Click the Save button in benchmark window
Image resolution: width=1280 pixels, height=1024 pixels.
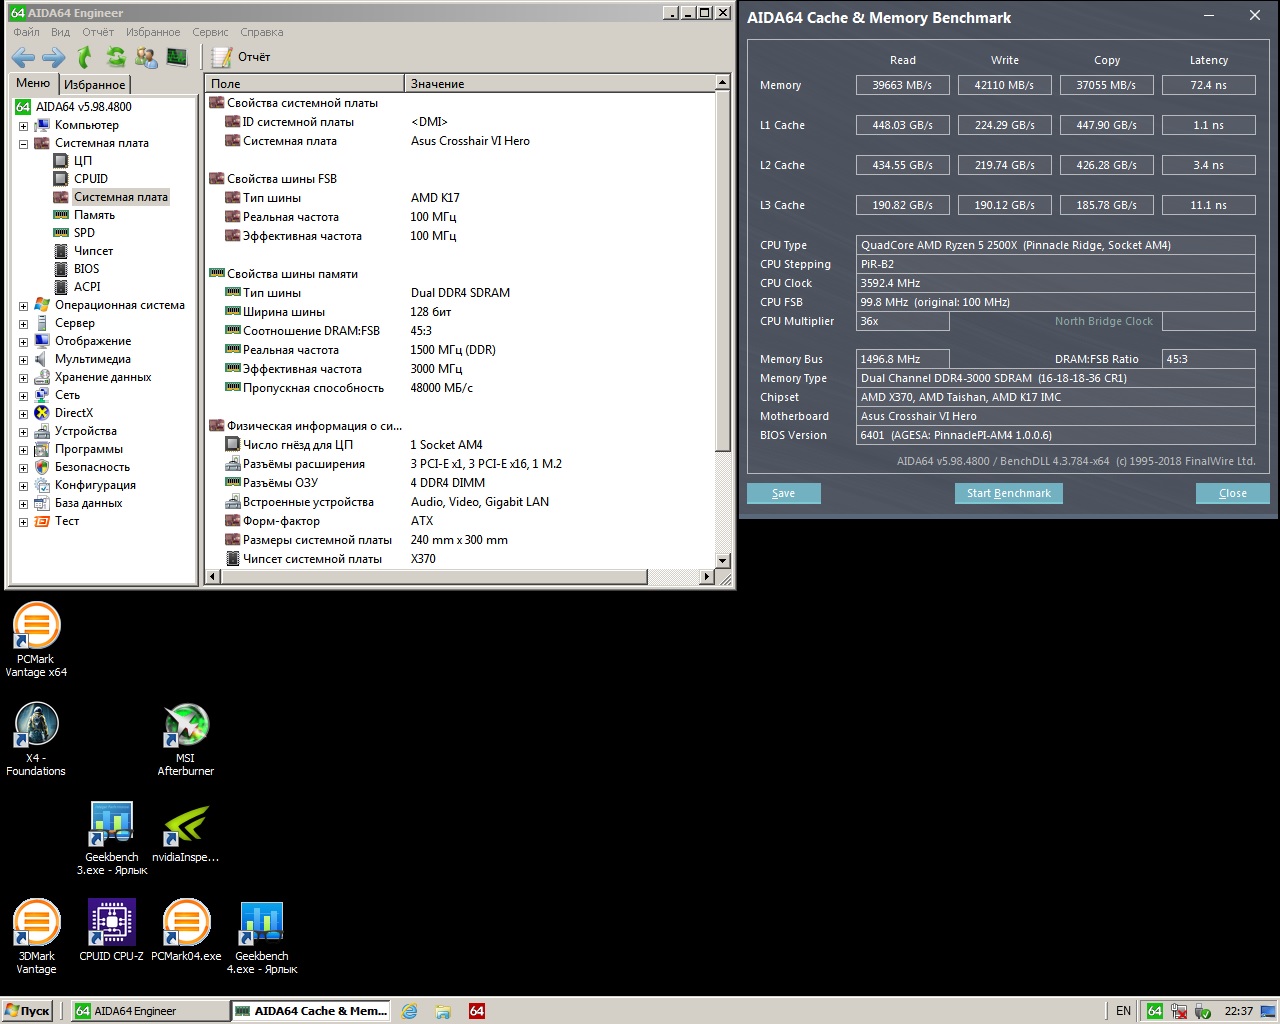[x=784, y=493]
